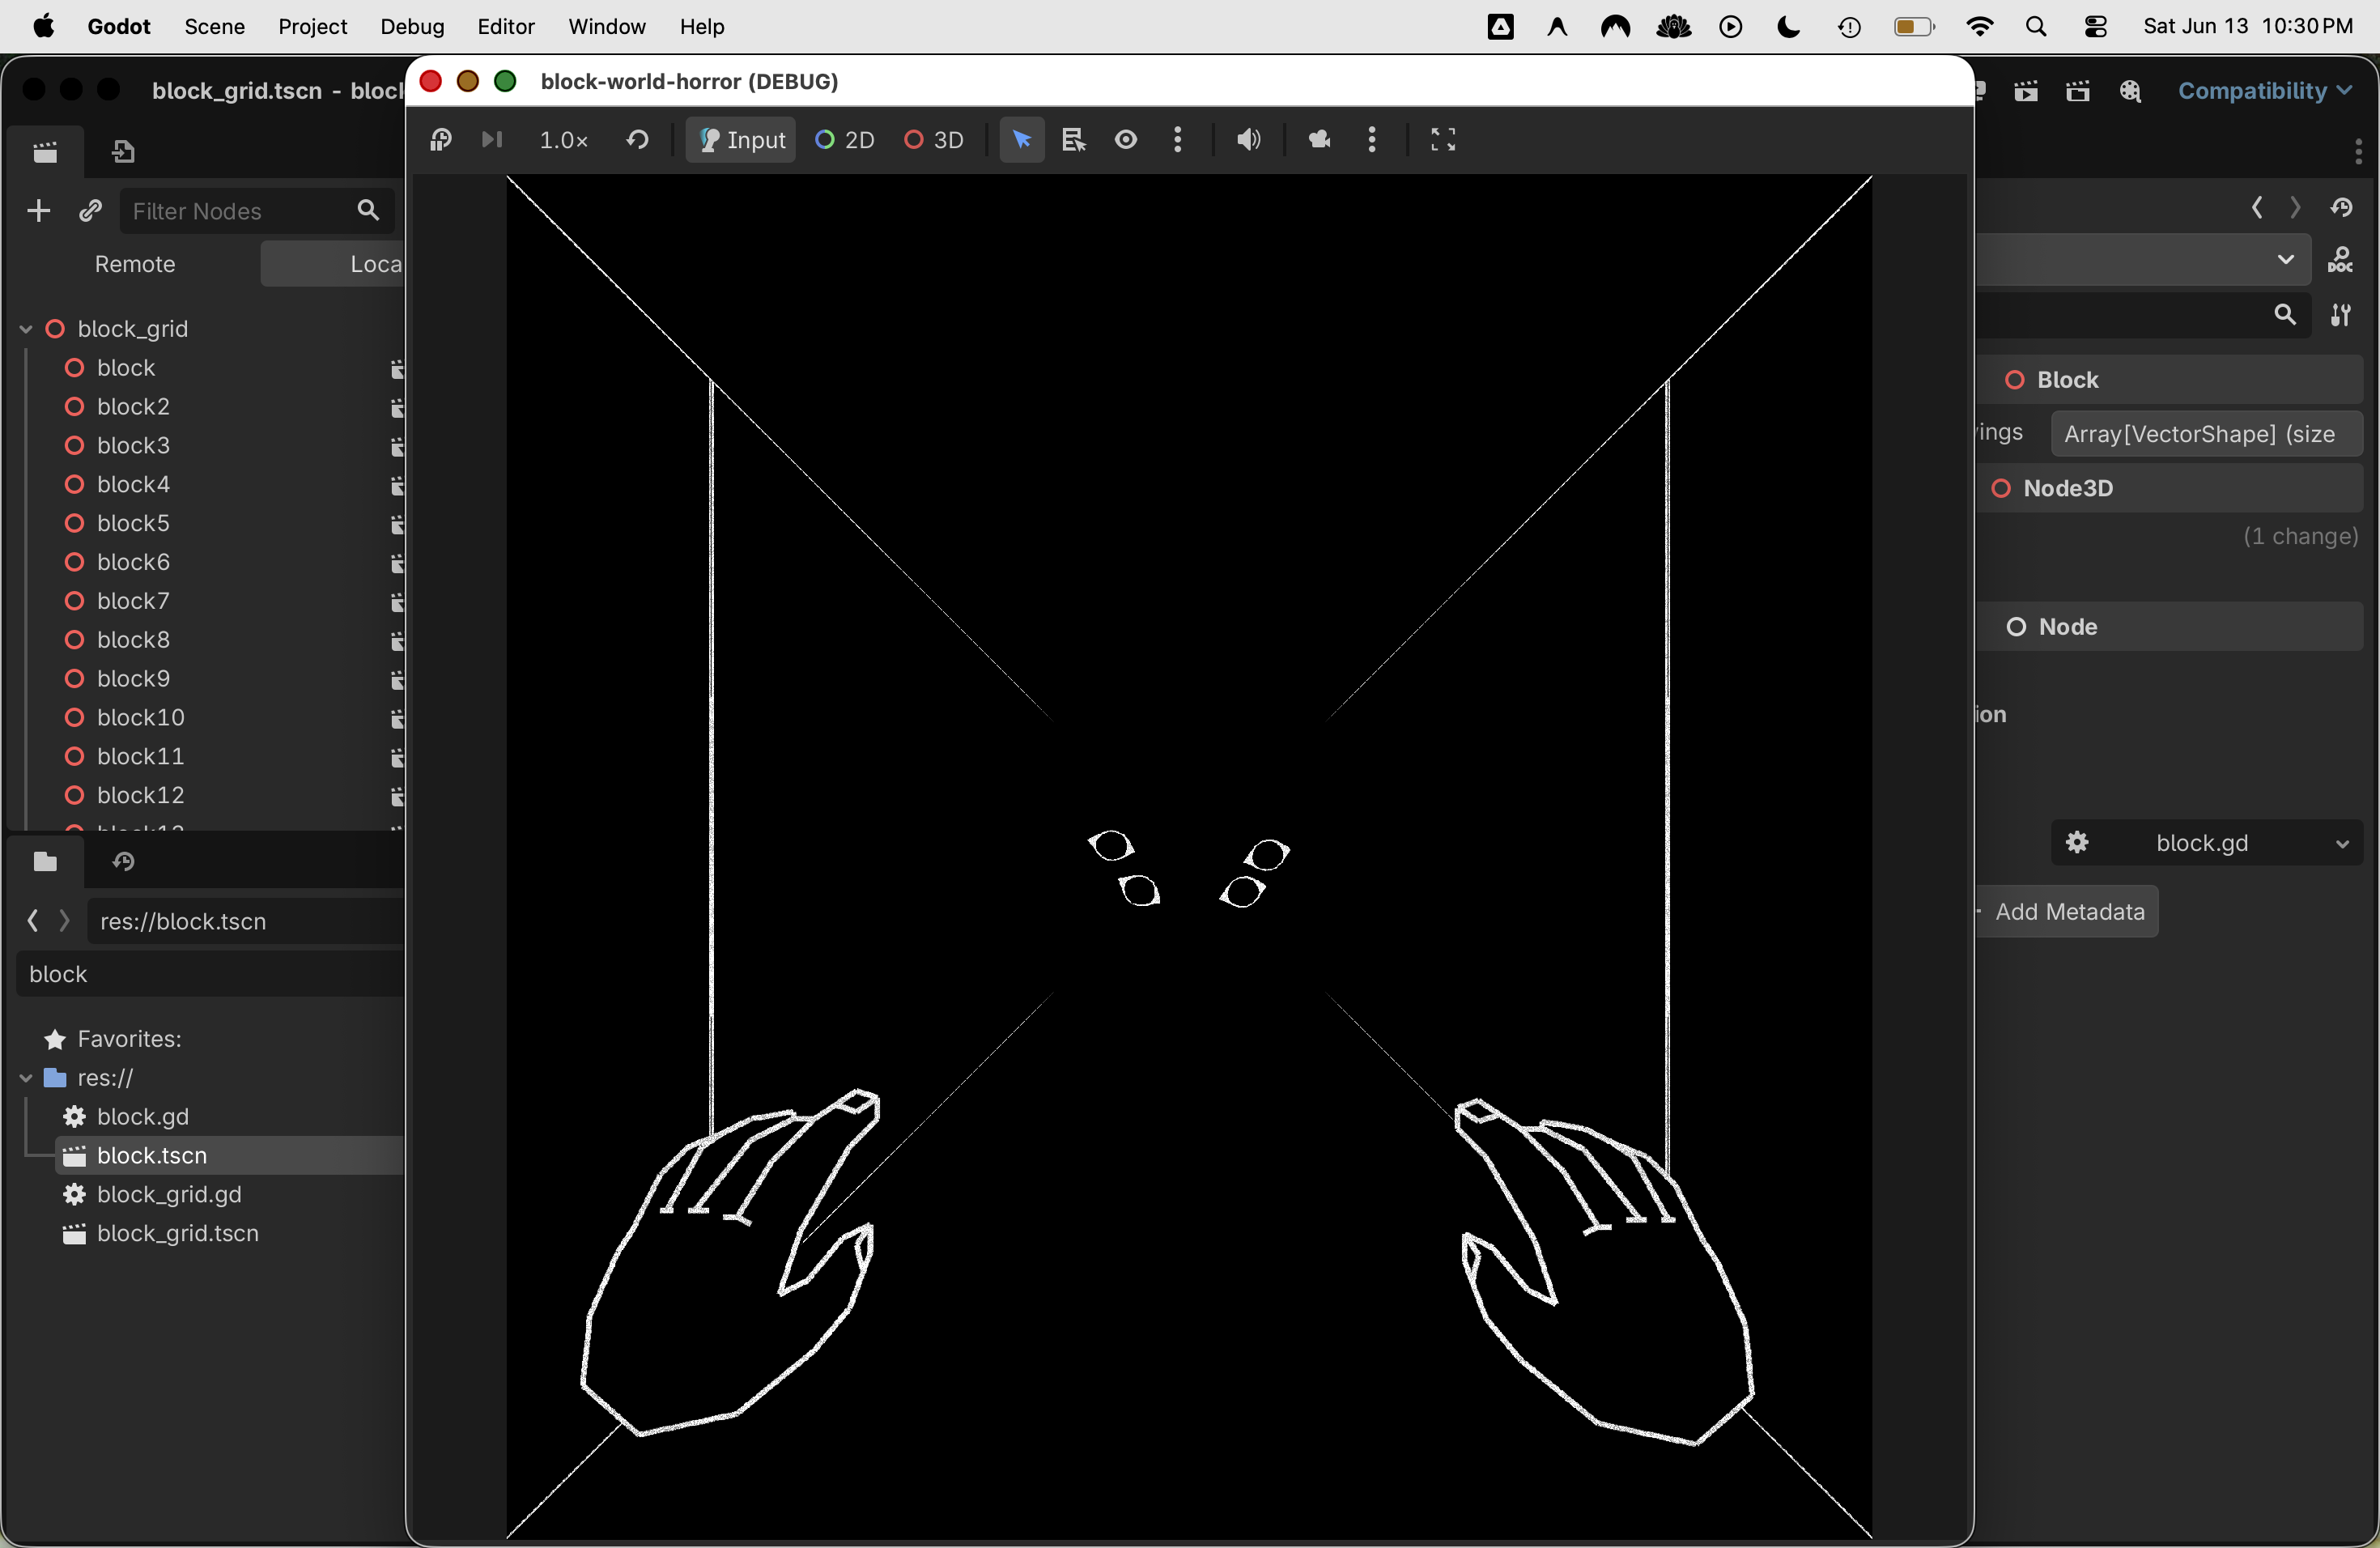
Task: Select block_grid.gd in FileSystem
Action: point(169,1194)
